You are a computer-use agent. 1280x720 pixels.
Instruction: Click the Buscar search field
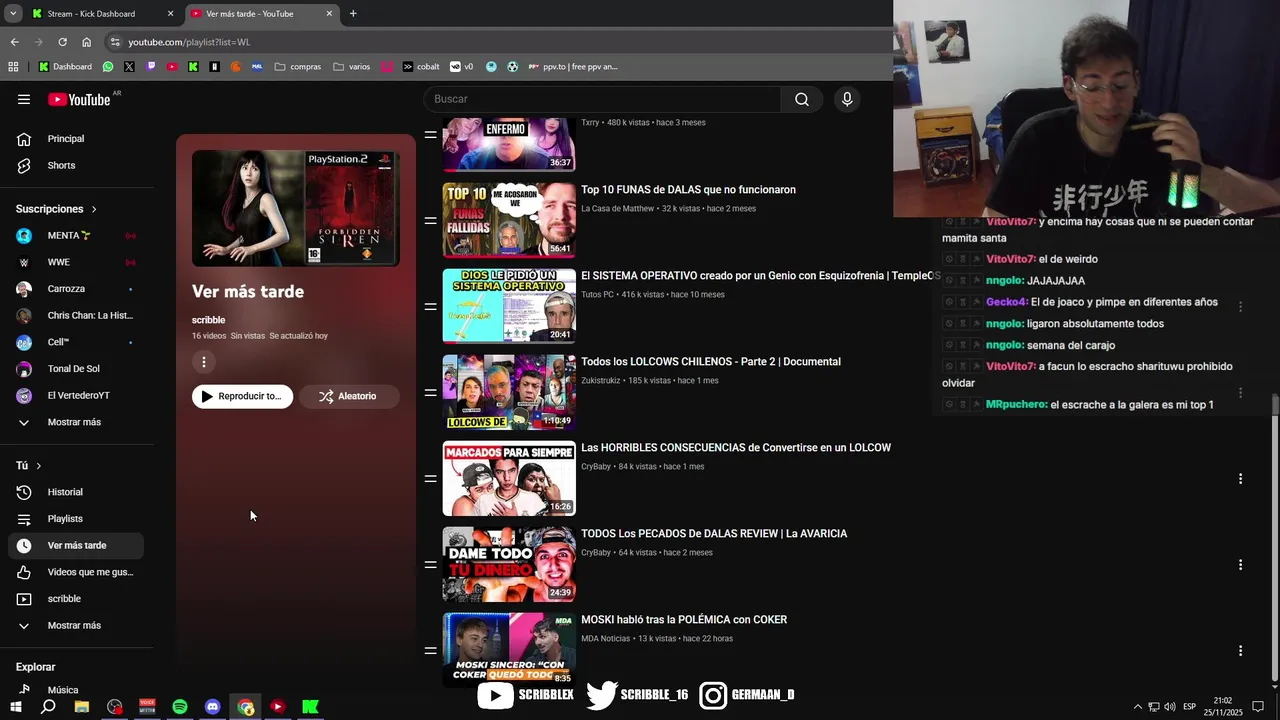(x=602, y=99)
